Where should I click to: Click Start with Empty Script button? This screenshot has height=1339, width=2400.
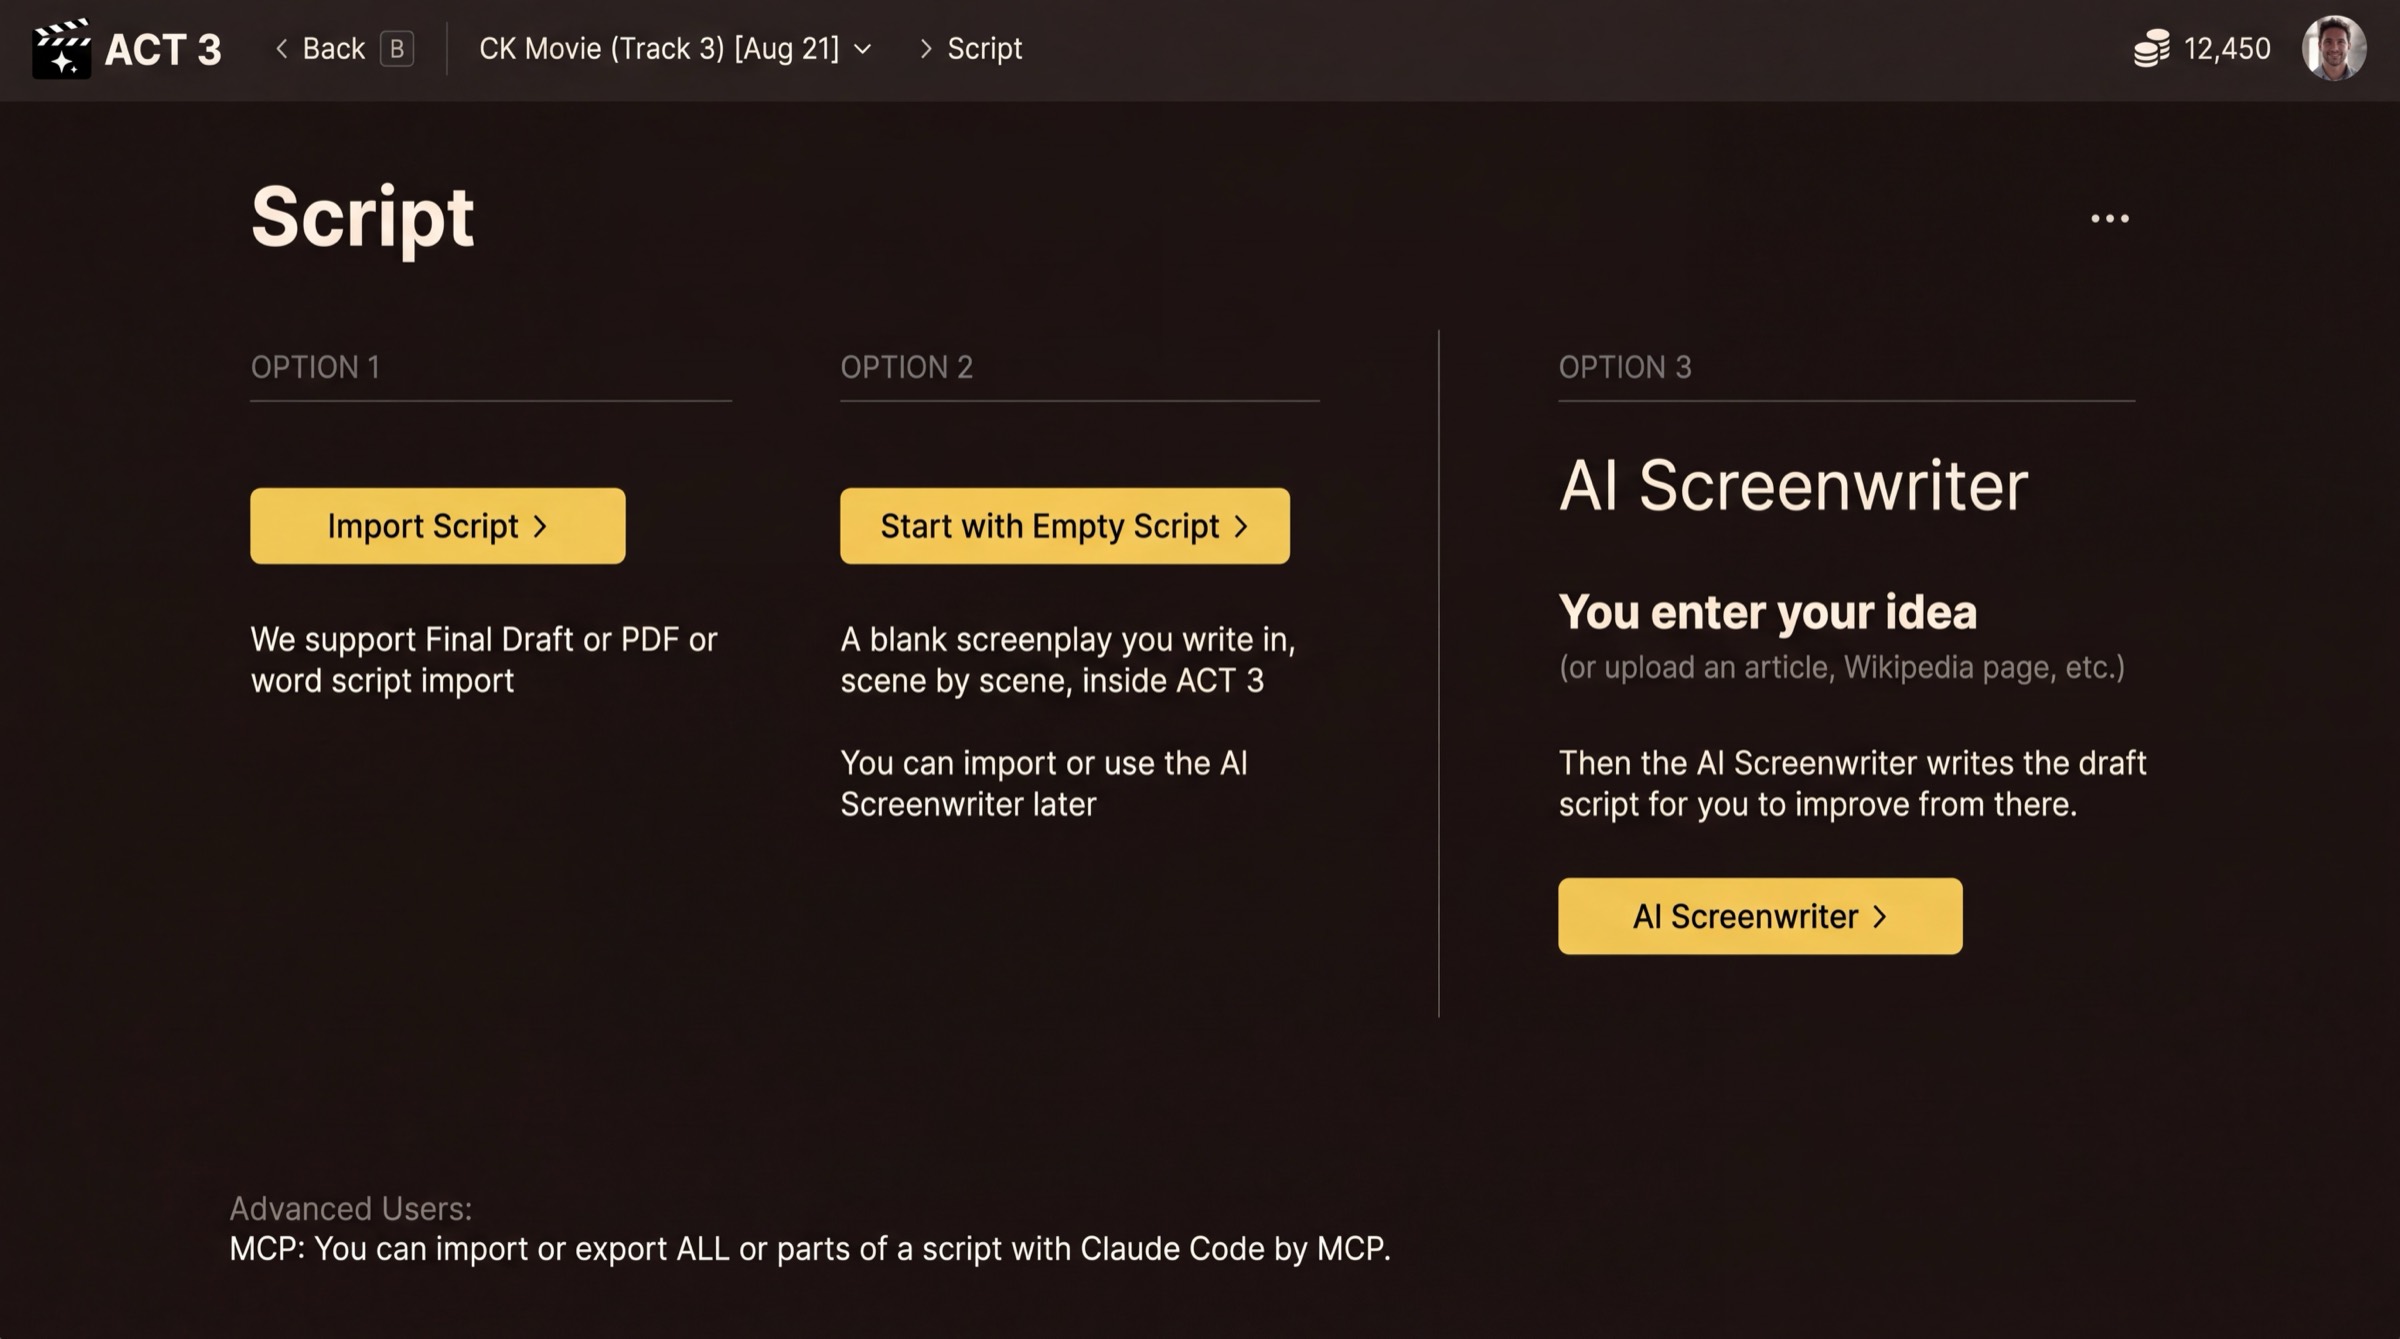1065,526
